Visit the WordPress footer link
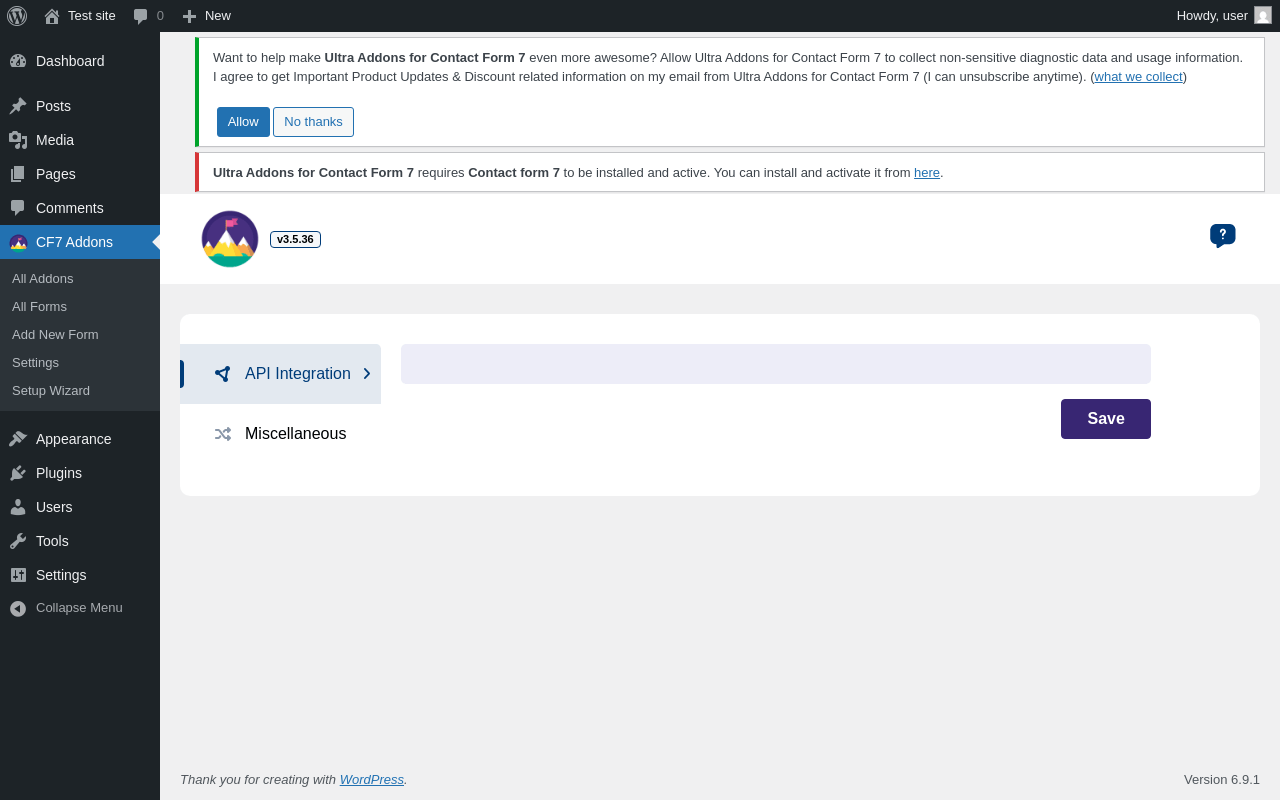The image size is (1280, 800). pyautogui.click(x=372, y=780)
